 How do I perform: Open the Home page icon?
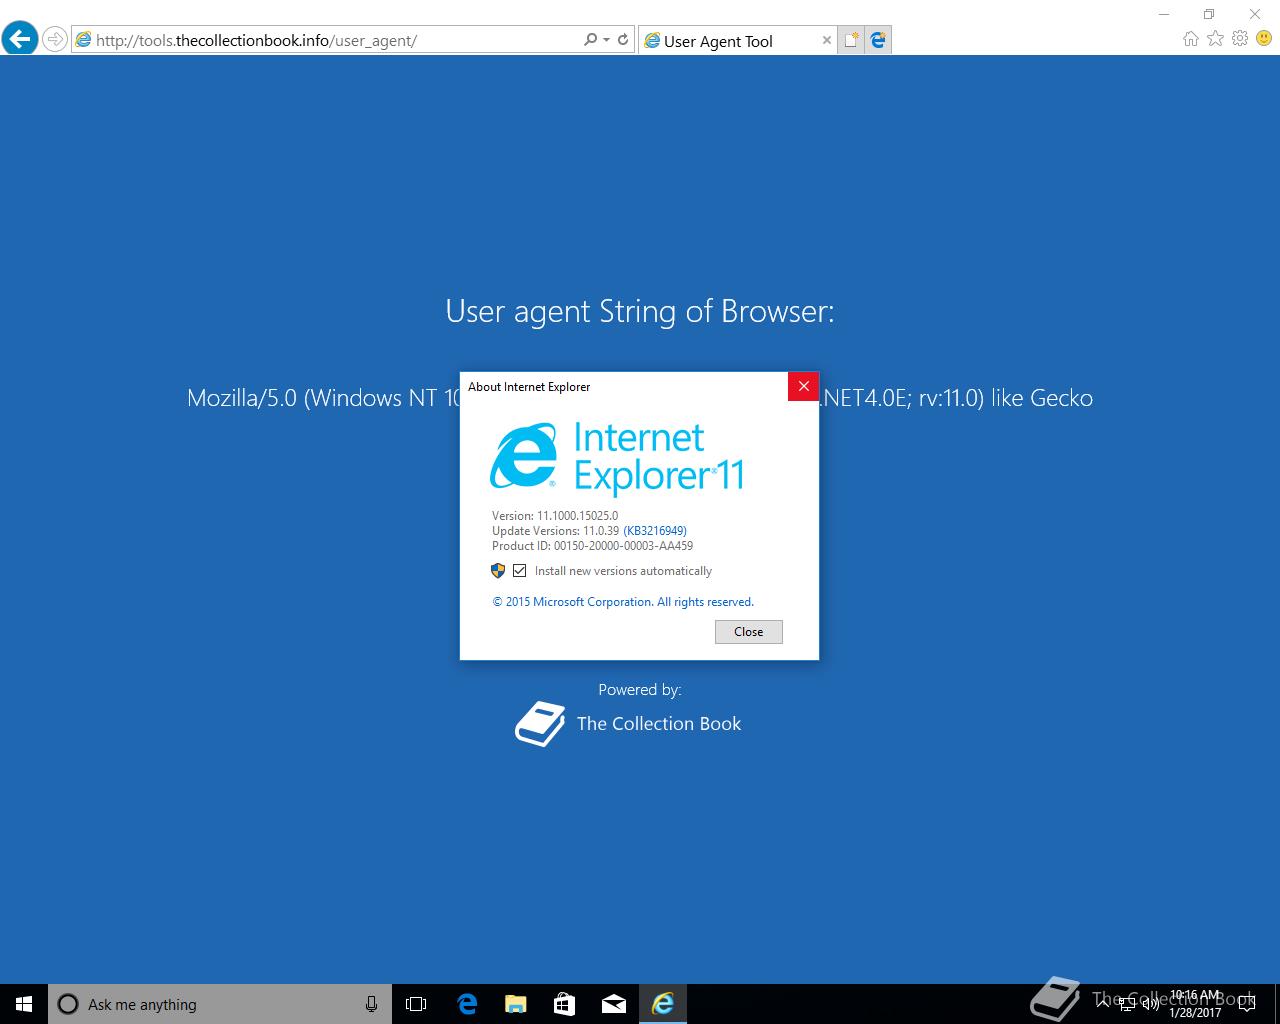click(x=1190, y=39)
